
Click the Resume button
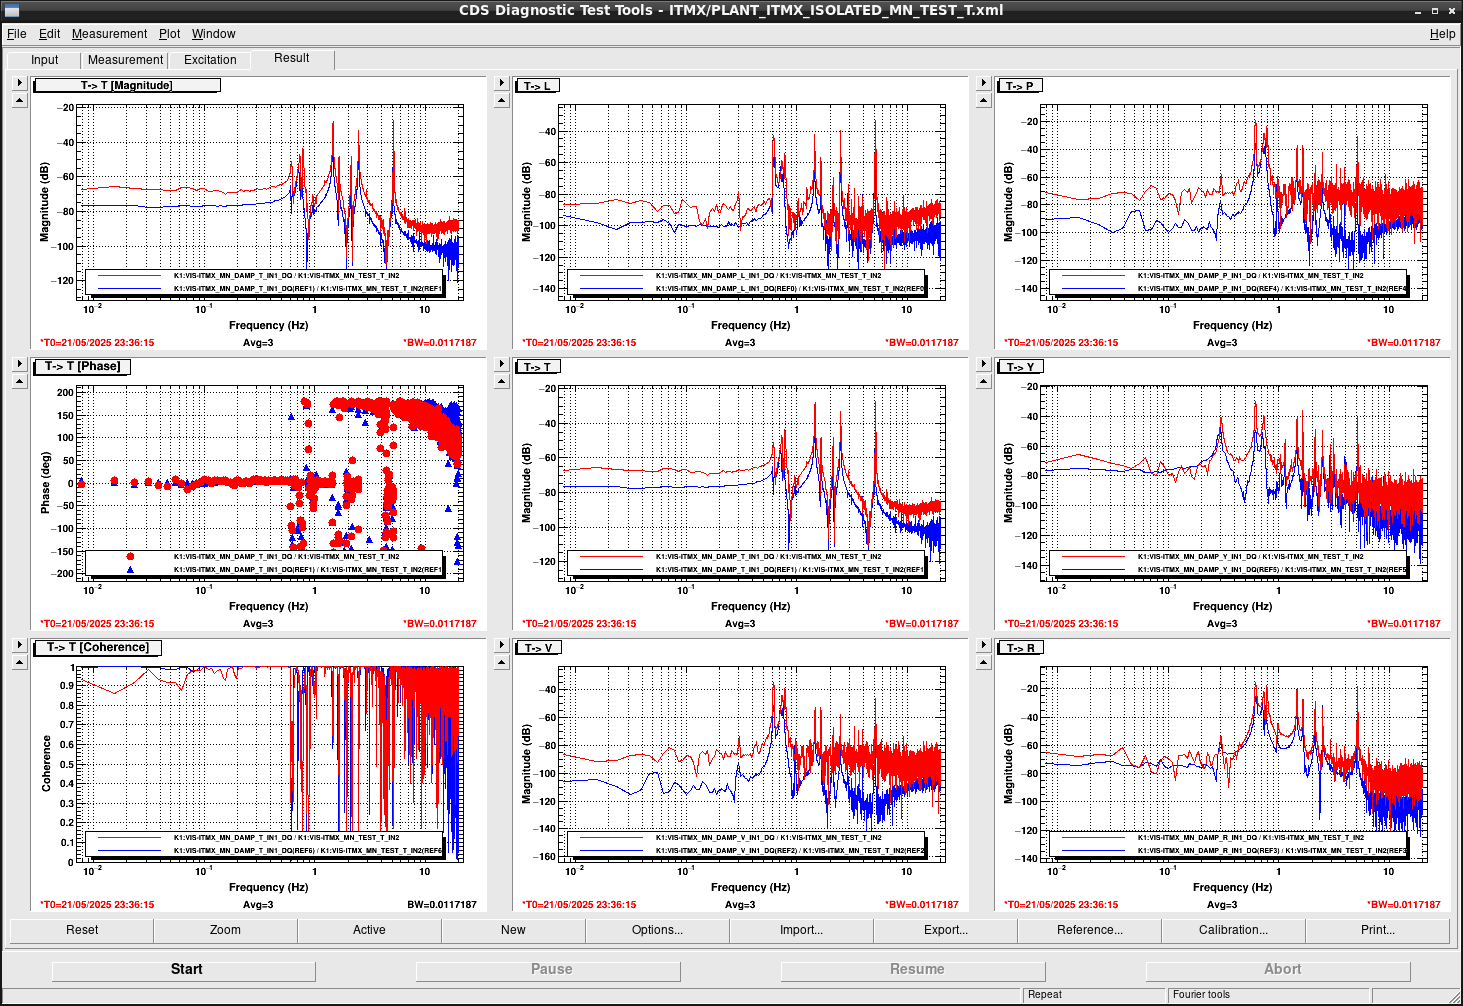pyautogui.click(x=914, y=970)
